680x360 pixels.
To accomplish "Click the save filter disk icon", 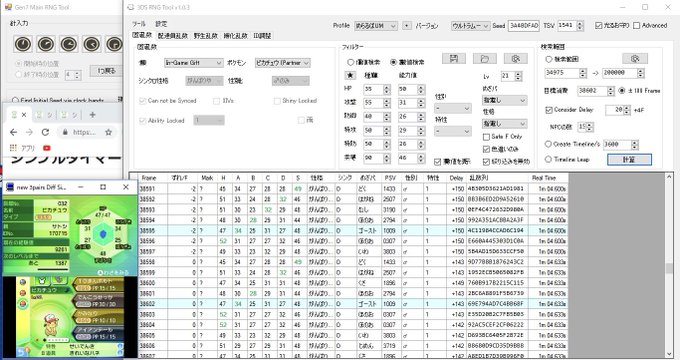I will pos(454,59).
